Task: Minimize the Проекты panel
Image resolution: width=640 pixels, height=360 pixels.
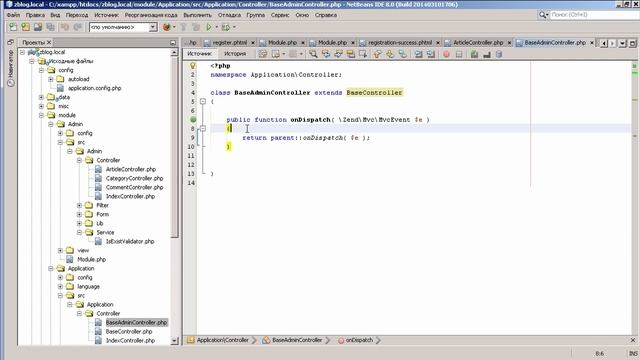Action: (x=173, y=42)
